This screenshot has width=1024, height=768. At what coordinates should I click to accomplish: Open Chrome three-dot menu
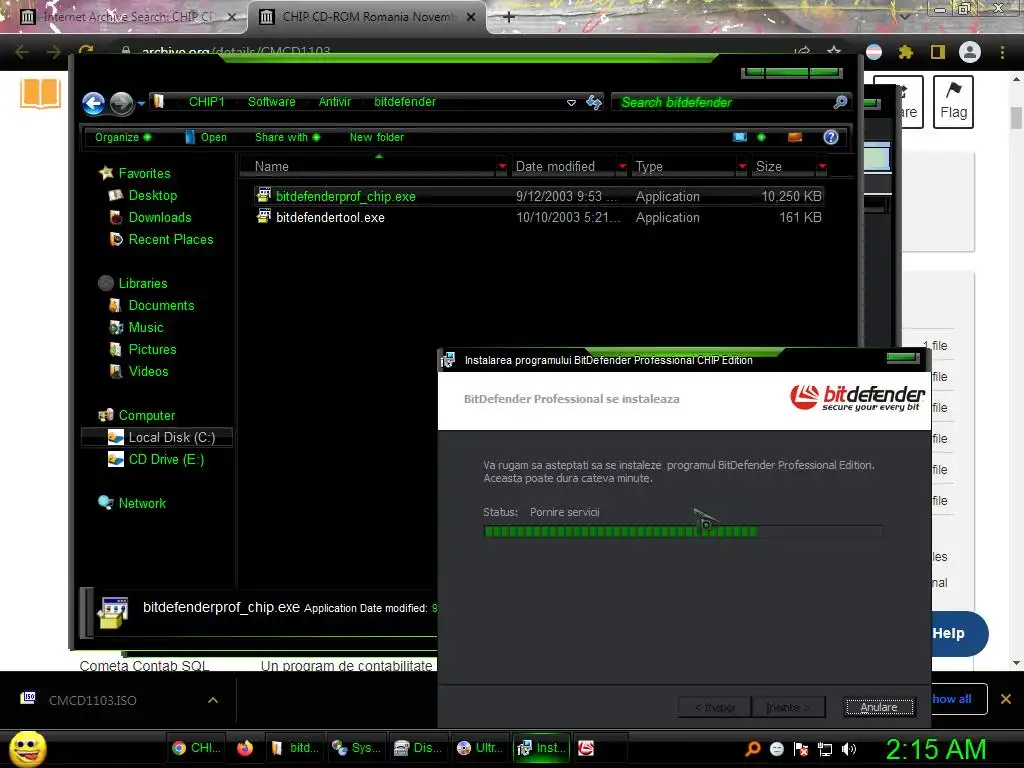tap(1002, 52)
